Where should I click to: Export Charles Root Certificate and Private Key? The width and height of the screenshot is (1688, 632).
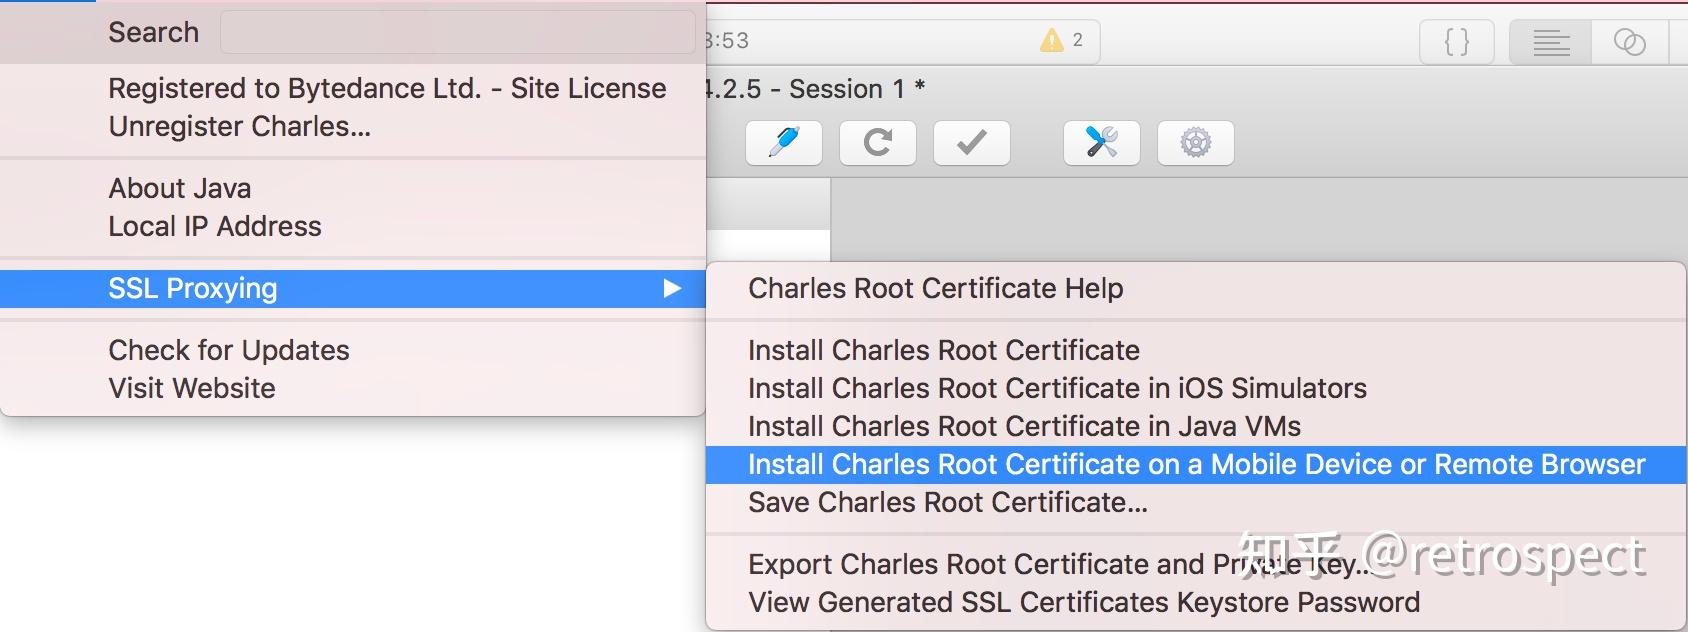(x=1196, y=564)
